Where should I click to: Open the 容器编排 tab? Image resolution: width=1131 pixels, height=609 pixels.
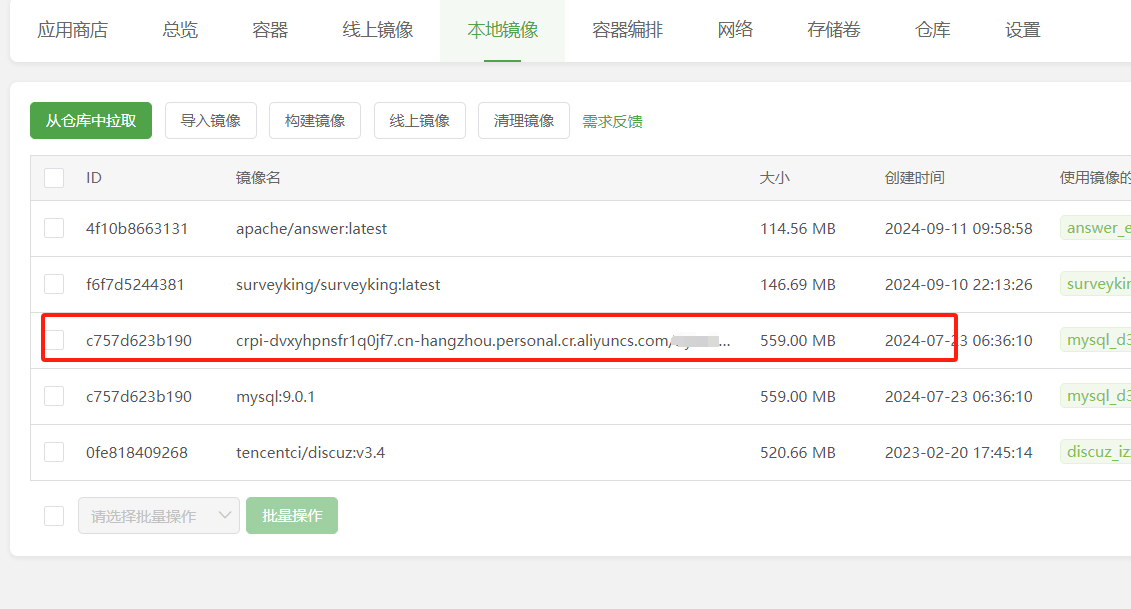pos(627,30)
